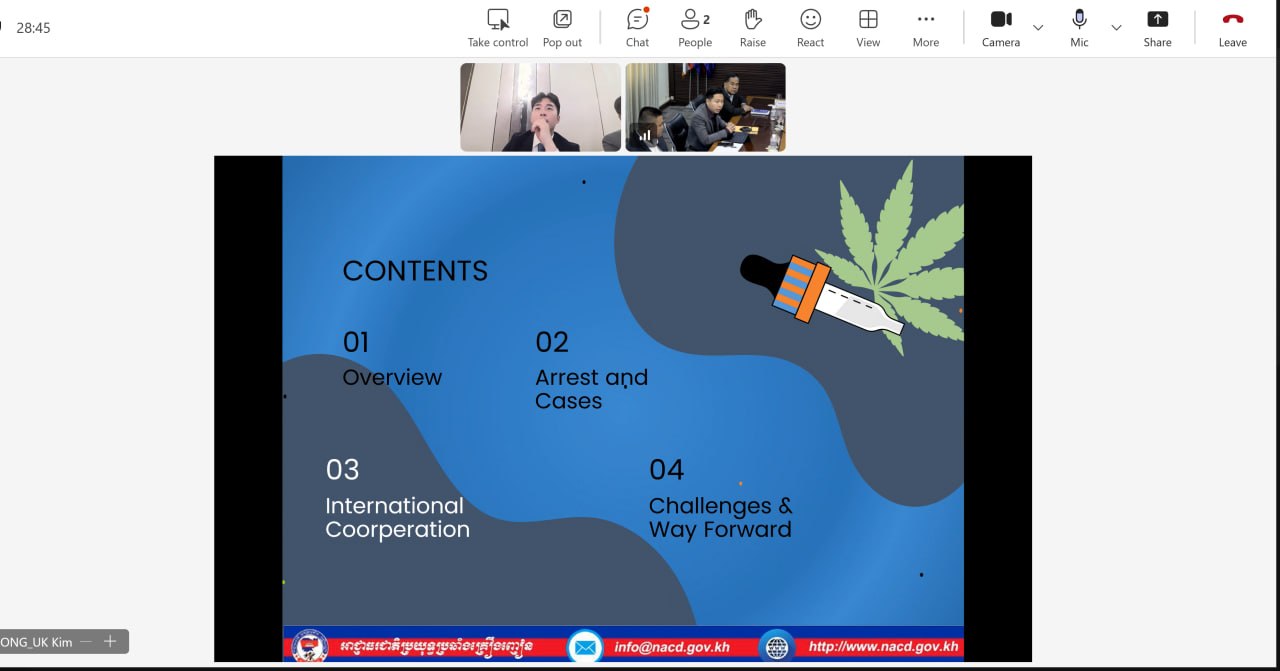Expand the Mic options dropdown arrow

click(1116, 27)
